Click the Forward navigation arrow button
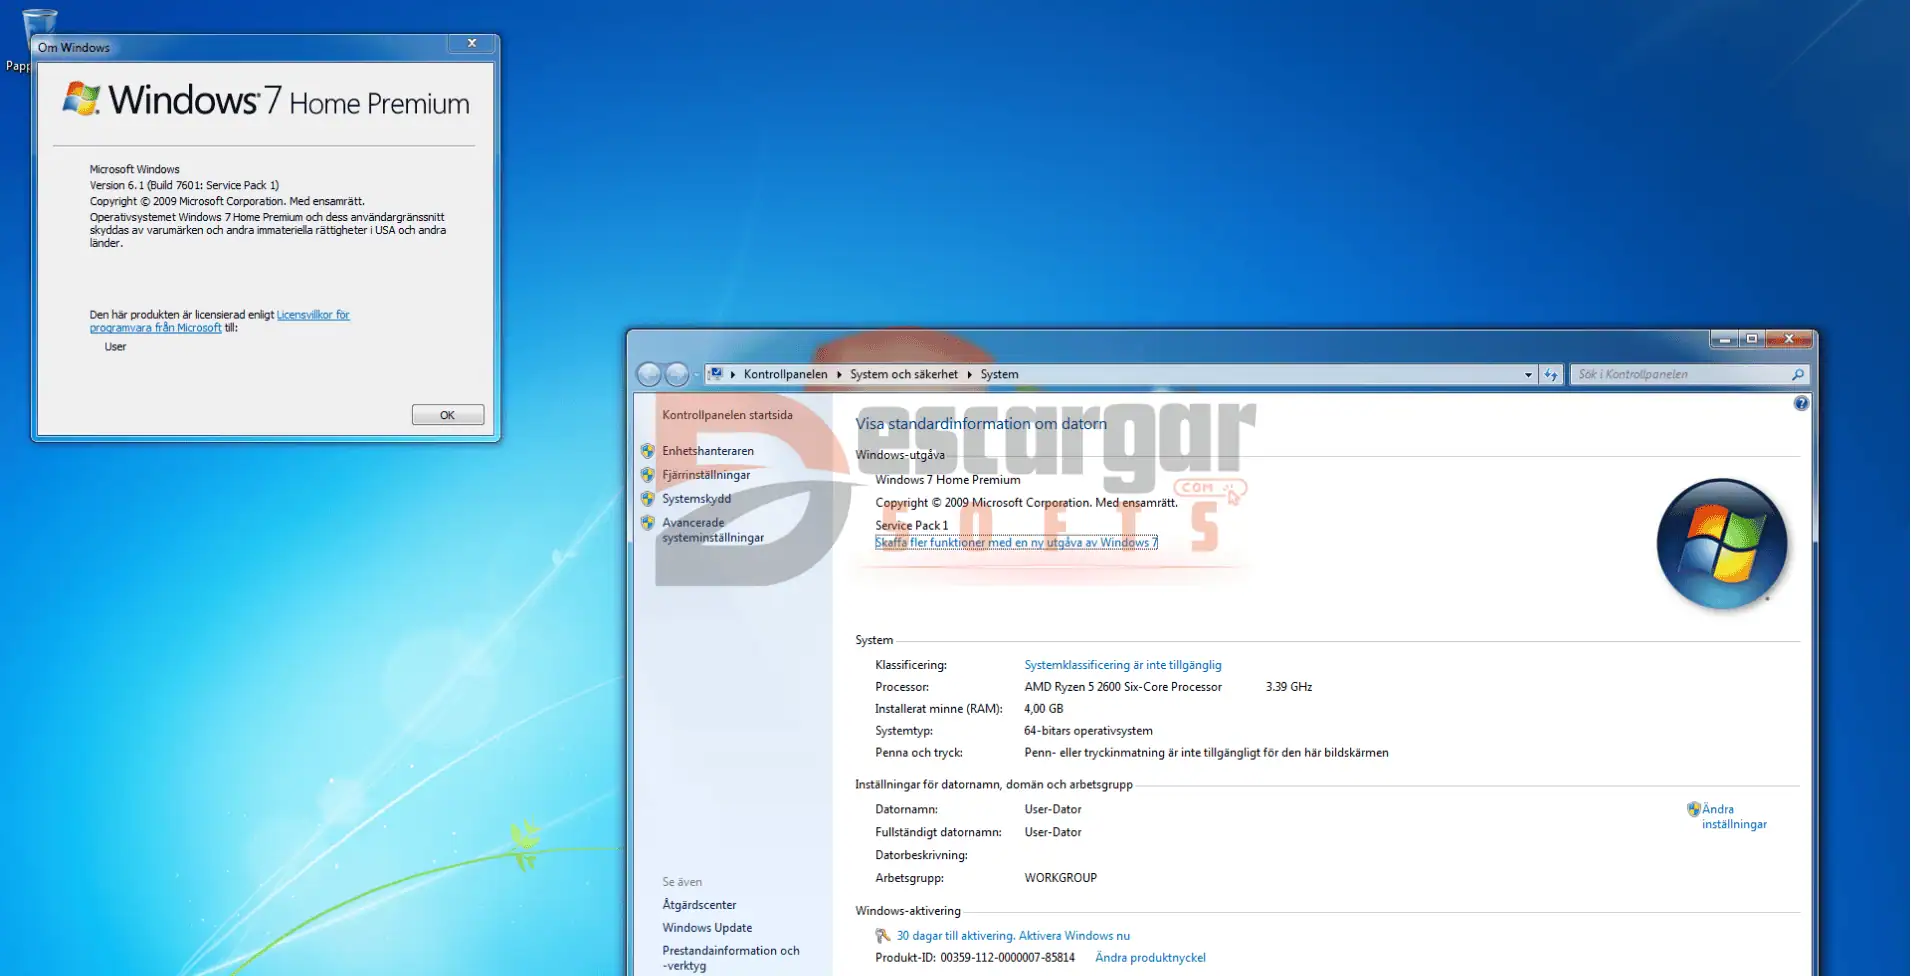Screen dimensions: 1911x976 click(x=677, y=374)
